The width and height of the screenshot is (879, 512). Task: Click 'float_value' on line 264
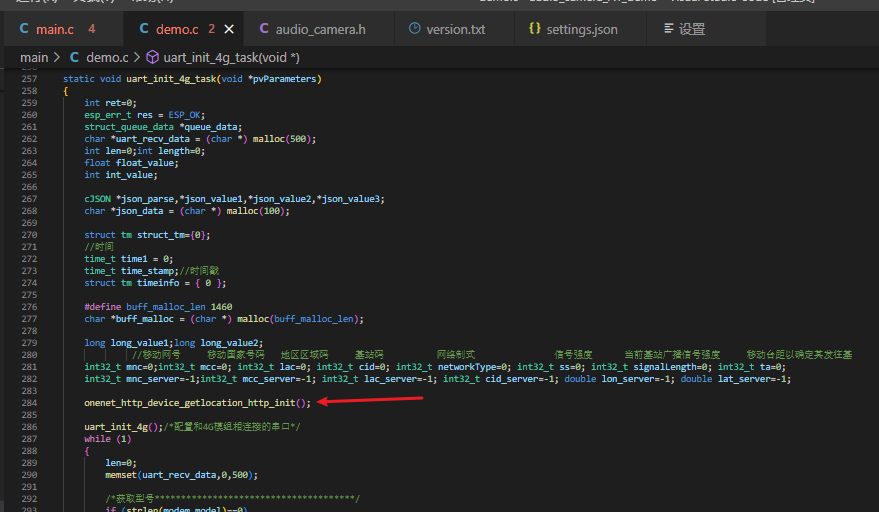(145, 163)
